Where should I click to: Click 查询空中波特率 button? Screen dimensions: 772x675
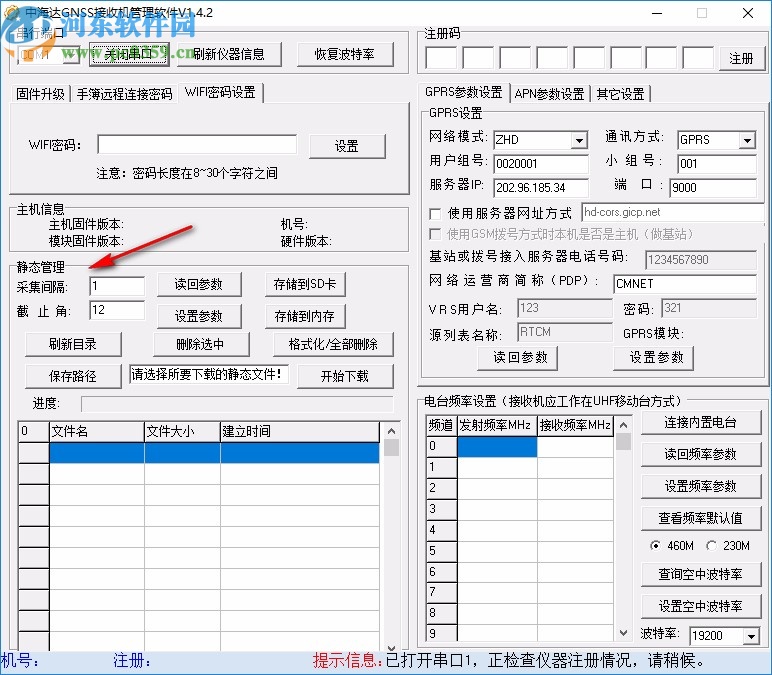(x=701, y=574)
